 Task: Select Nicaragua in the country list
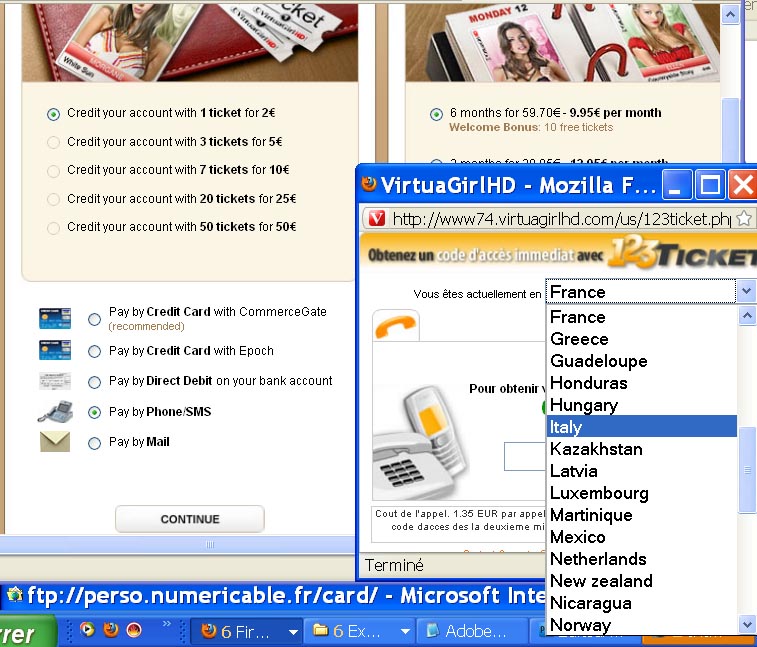pyautogui.click(x=642, y=603)
